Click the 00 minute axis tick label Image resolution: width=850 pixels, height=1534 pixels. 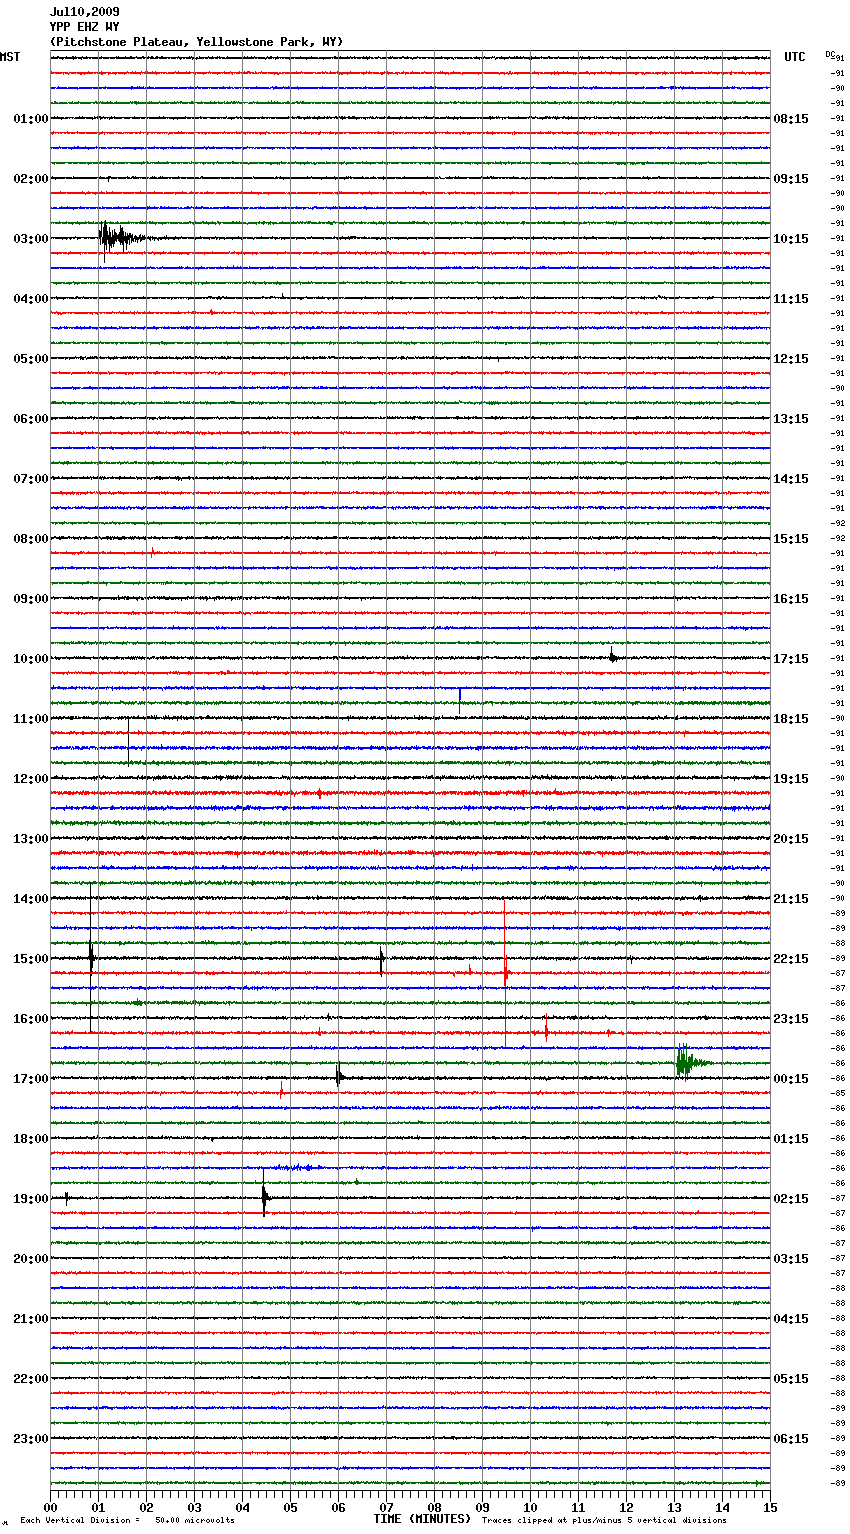[x=50, y=1507]
